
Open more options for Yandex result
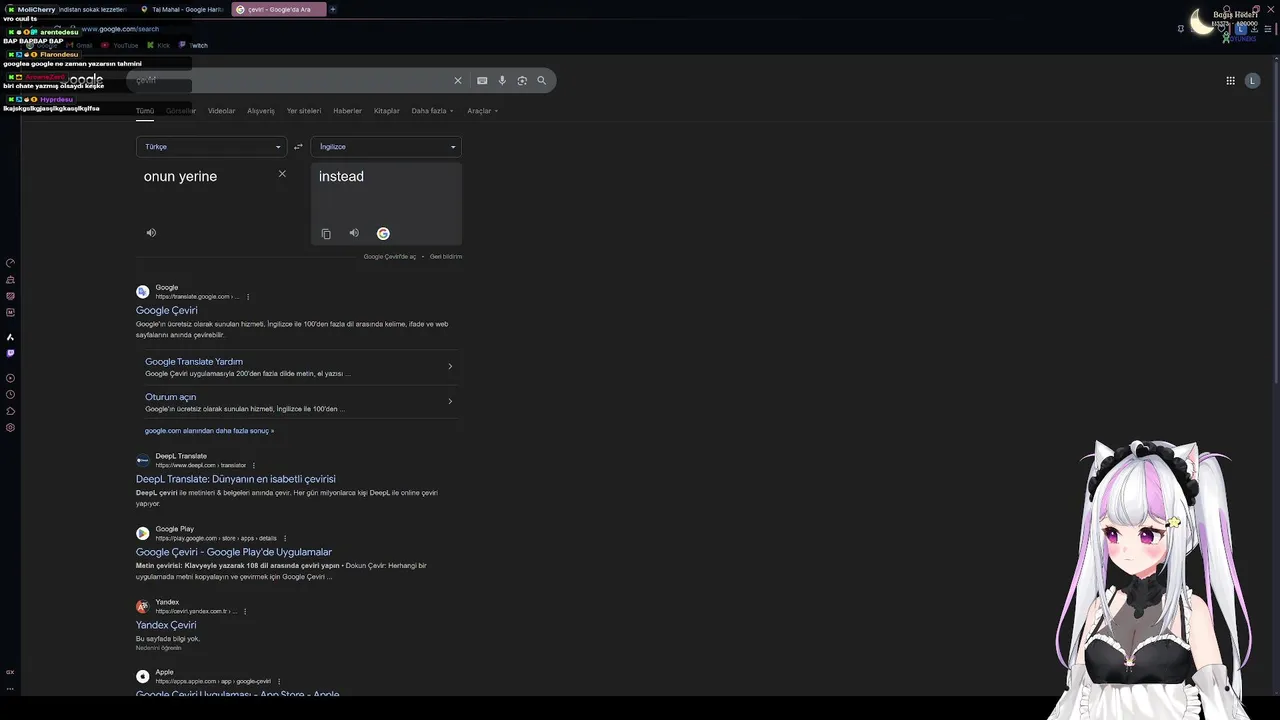click(245, 611)
